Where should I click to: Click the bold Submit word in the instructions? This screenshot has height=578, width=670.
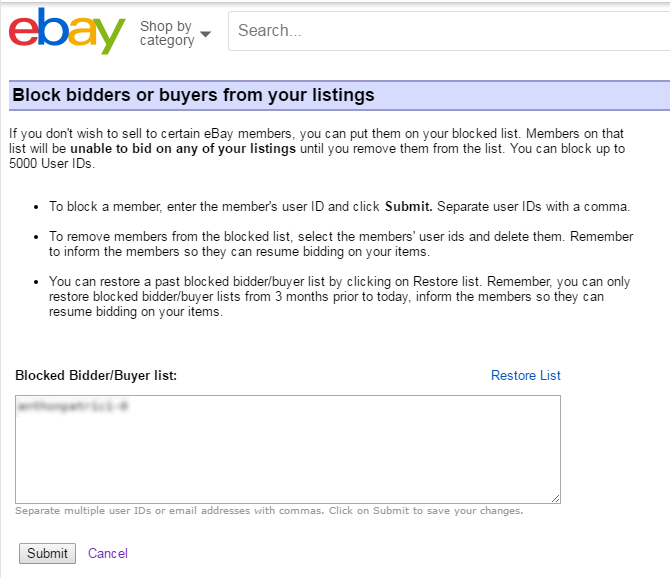(408, 206)
